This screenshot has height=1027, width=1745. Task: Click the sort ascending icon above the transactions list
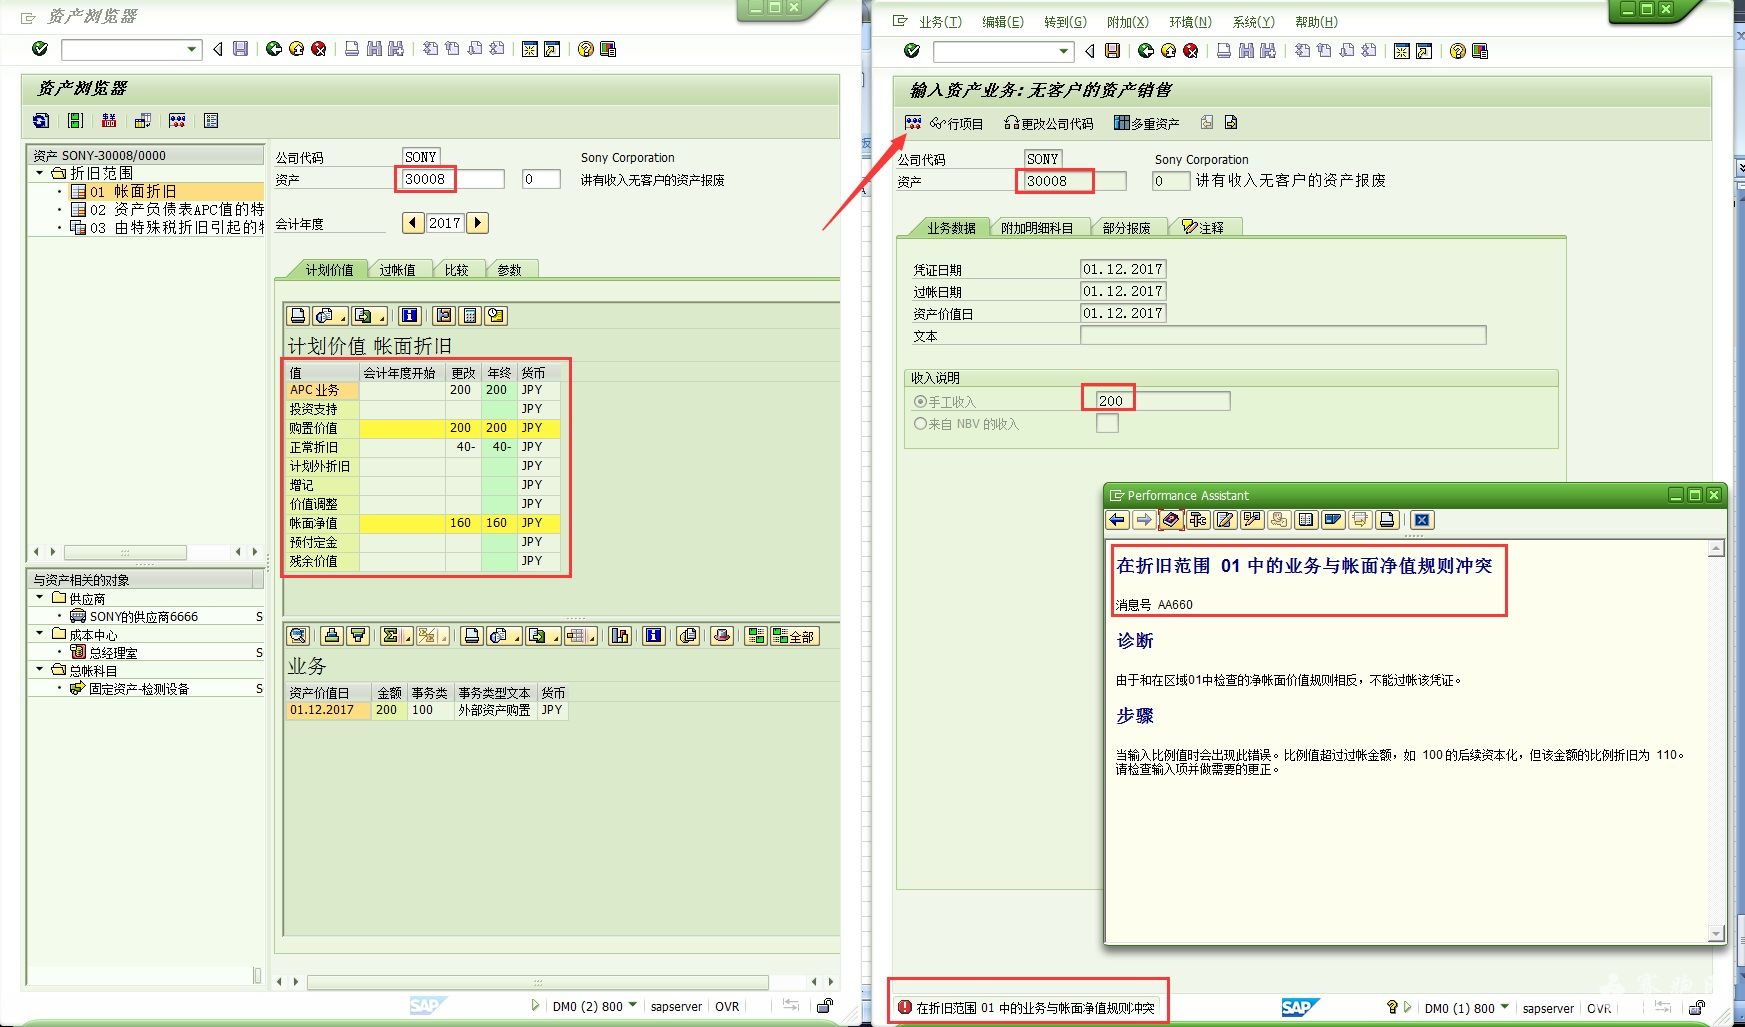[x=332, y=636]
